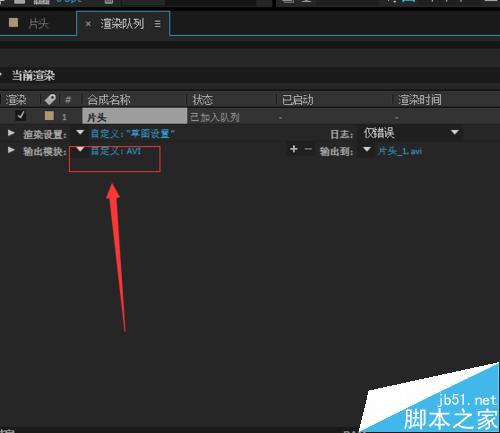This screenshot has width=500, height=433.
Task: Open the 渲染队列 panel menu icon
Action: point(157,24)
